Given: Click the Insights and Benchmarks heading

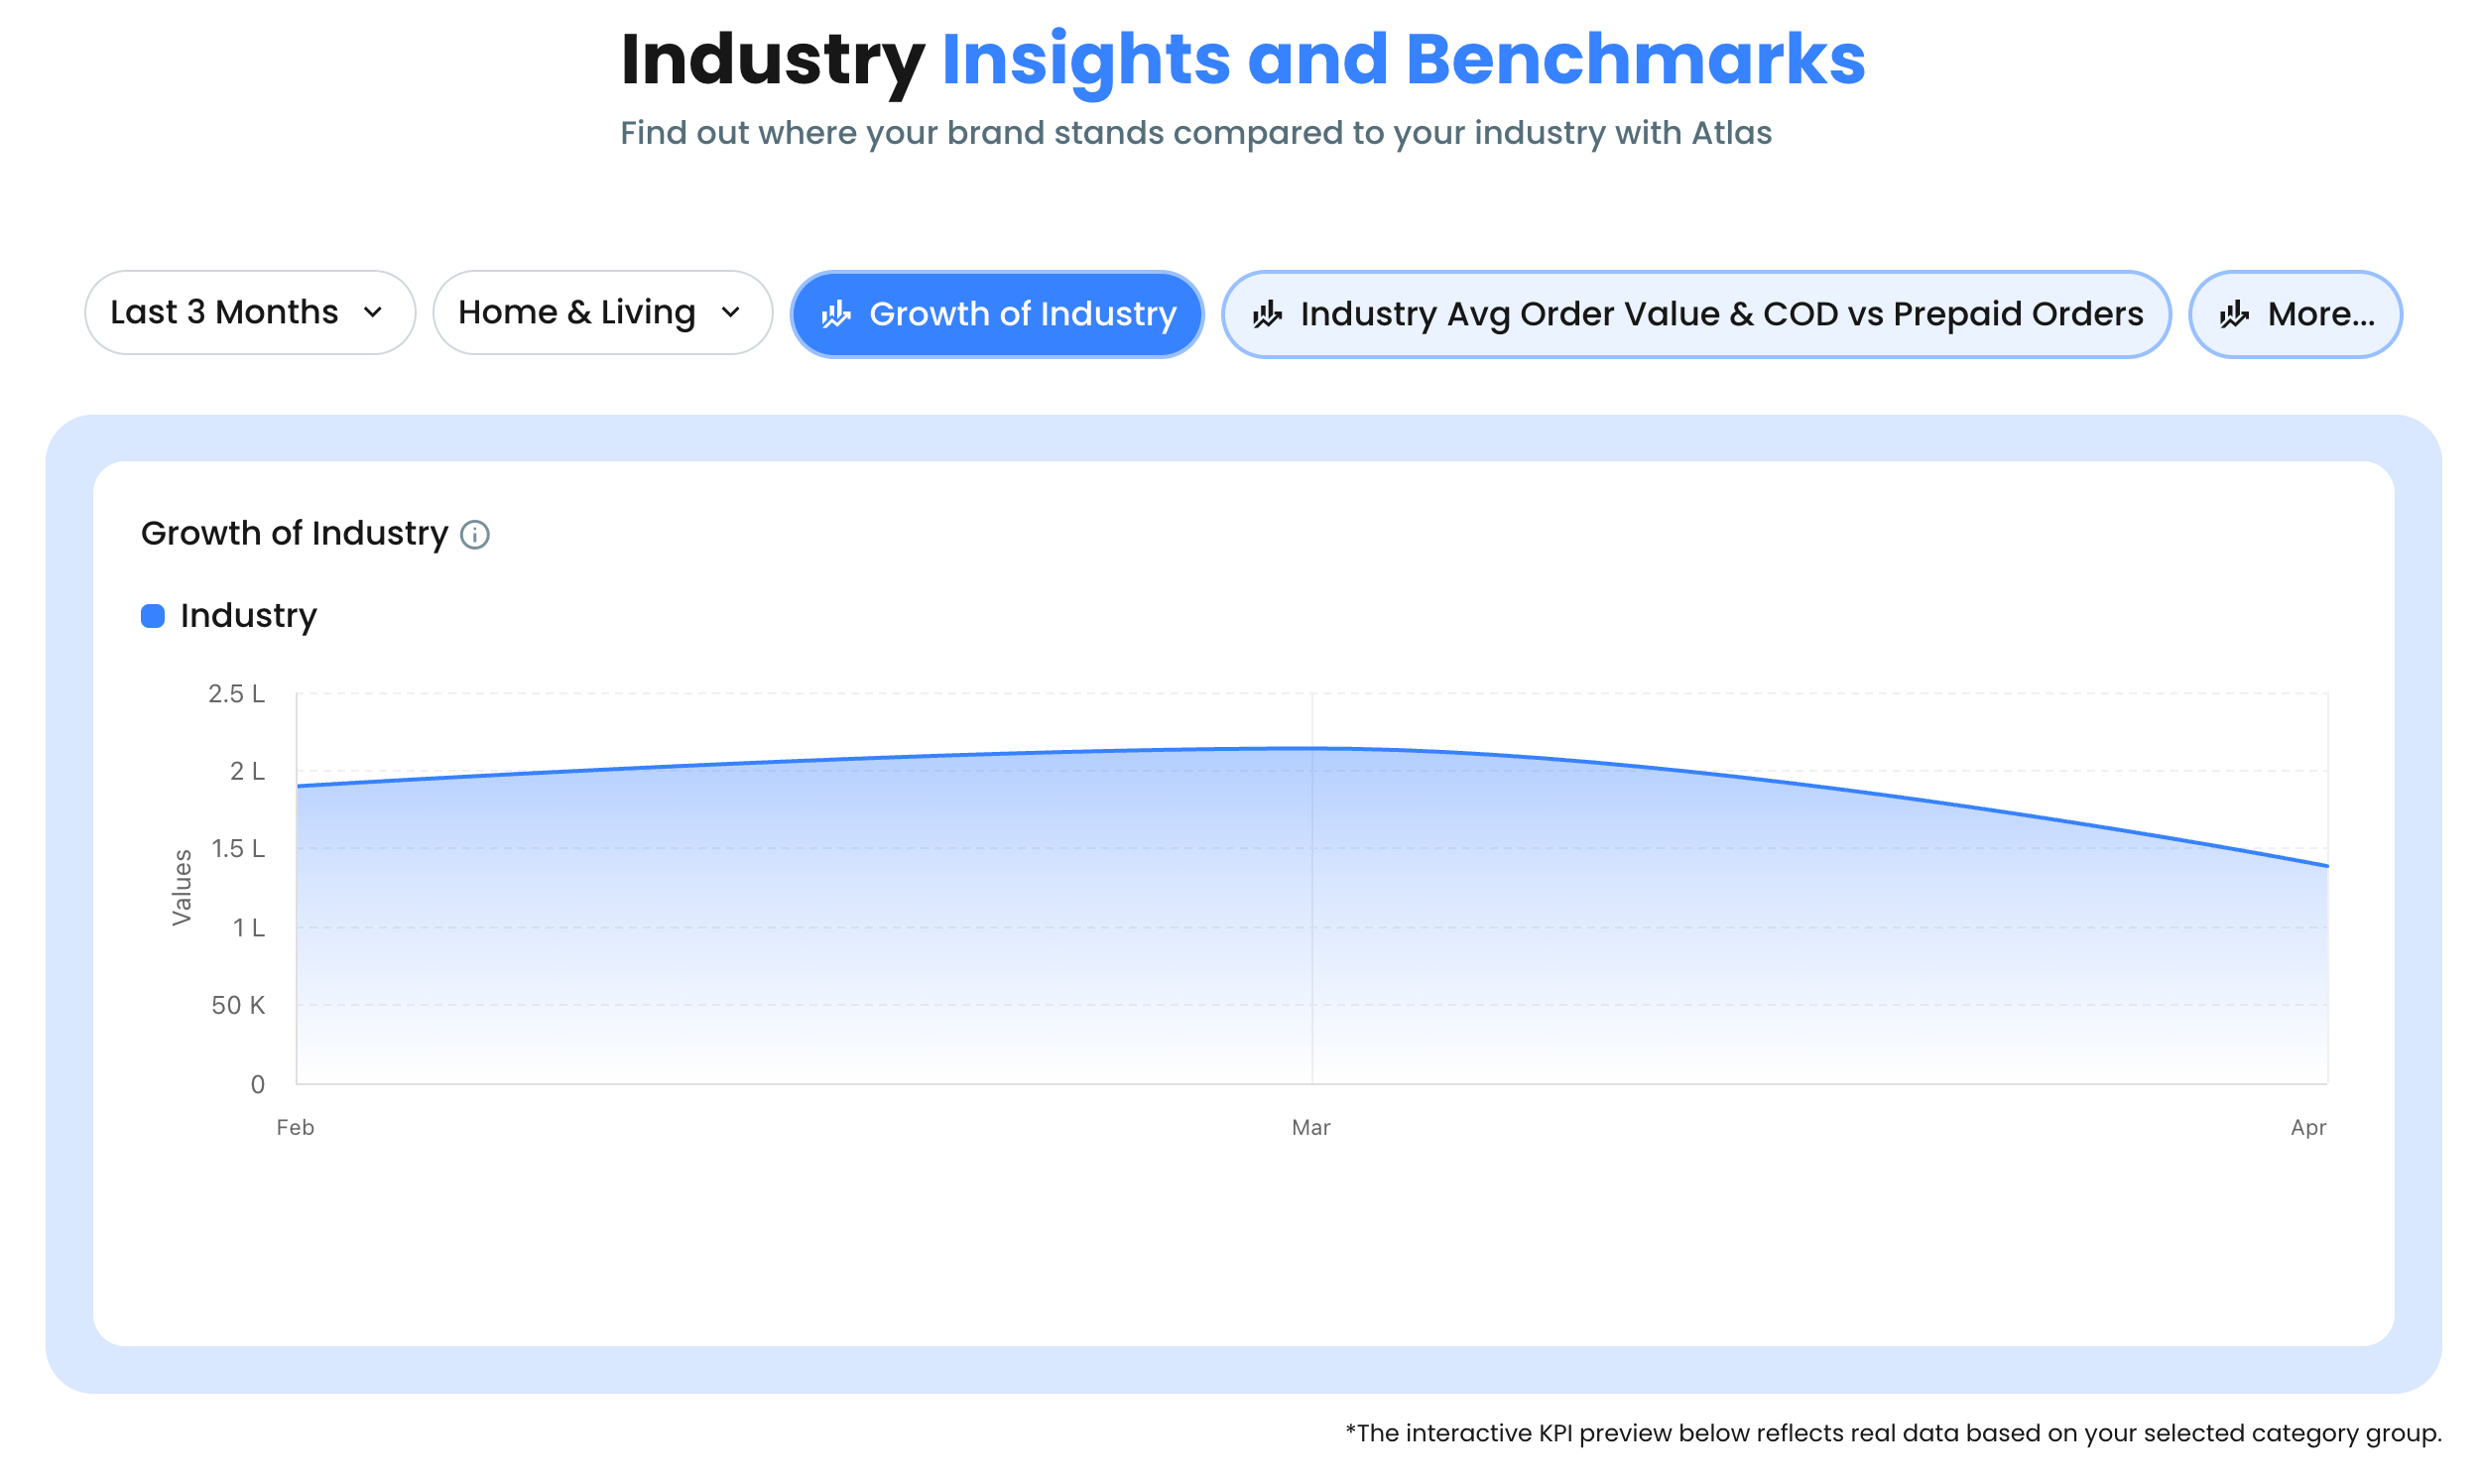Looking at the screenshot, I should pyautogui.click(x=1402, y=60).
